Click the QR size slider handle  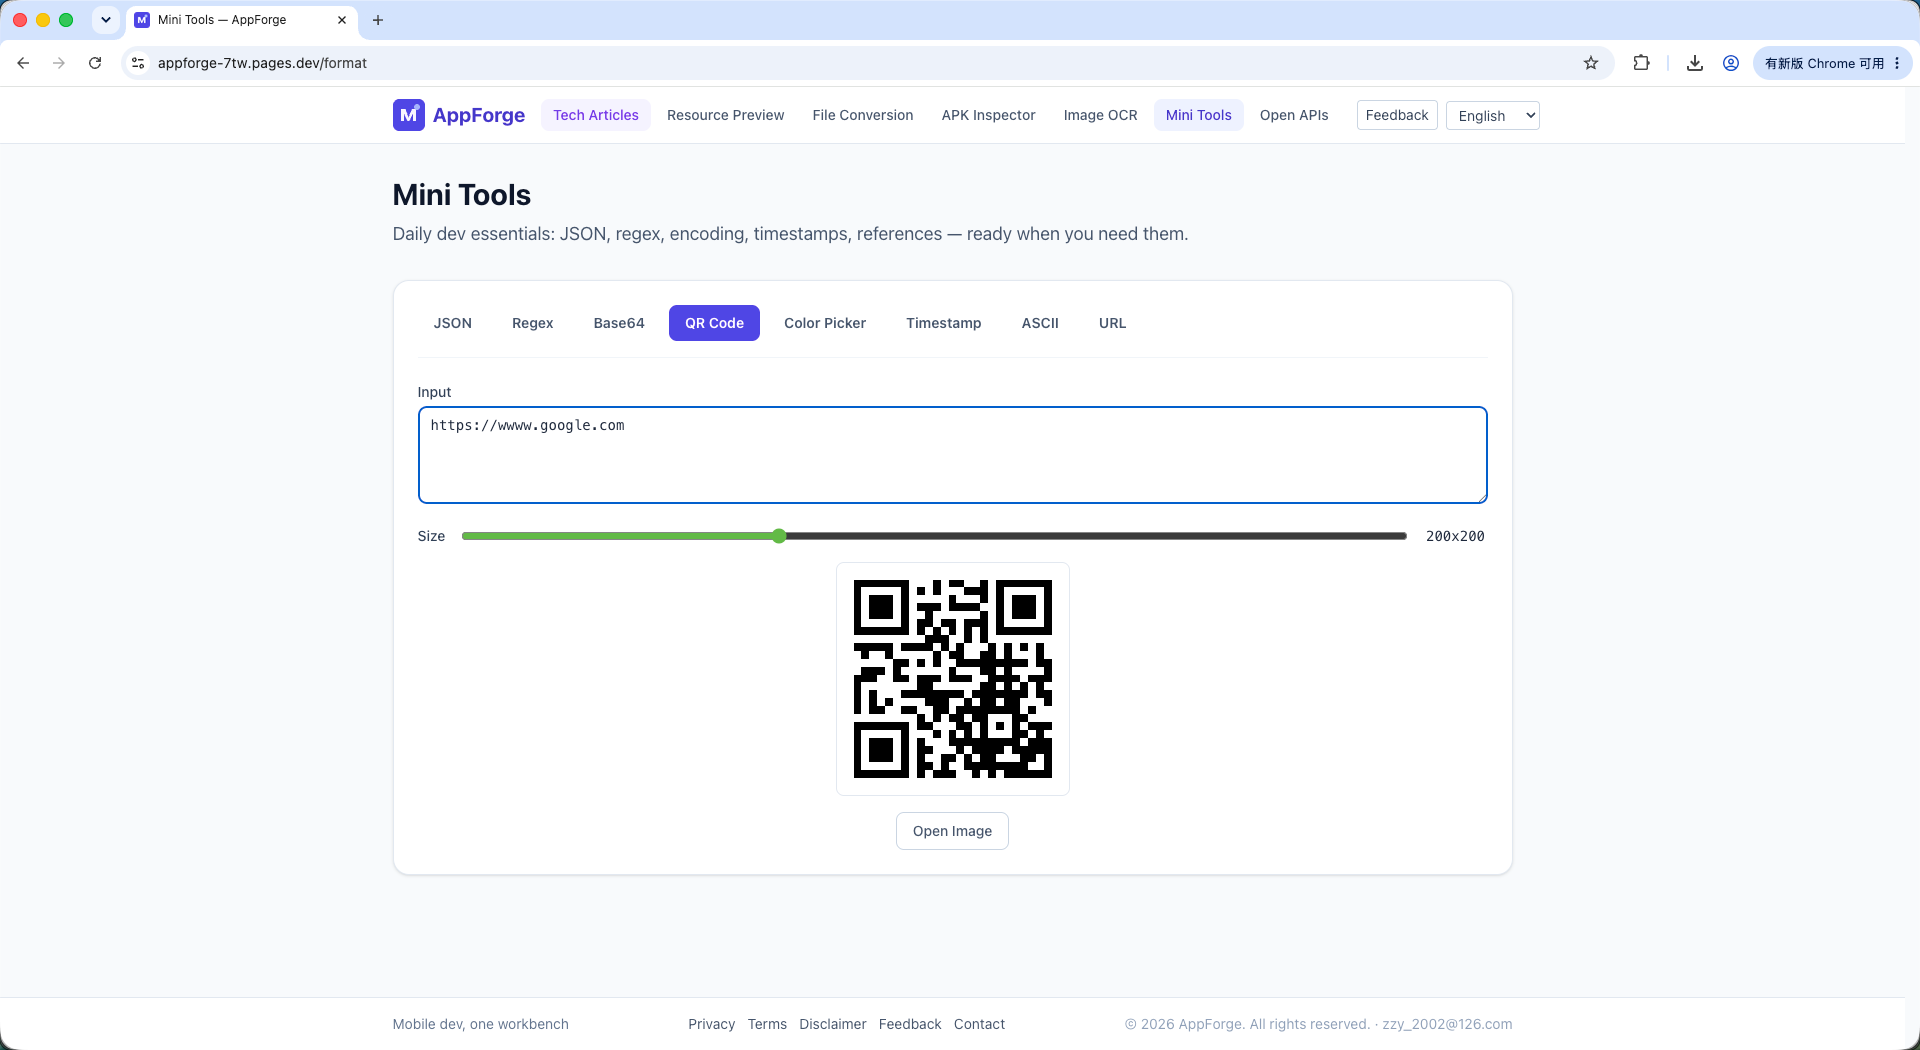tap(779, 536)
